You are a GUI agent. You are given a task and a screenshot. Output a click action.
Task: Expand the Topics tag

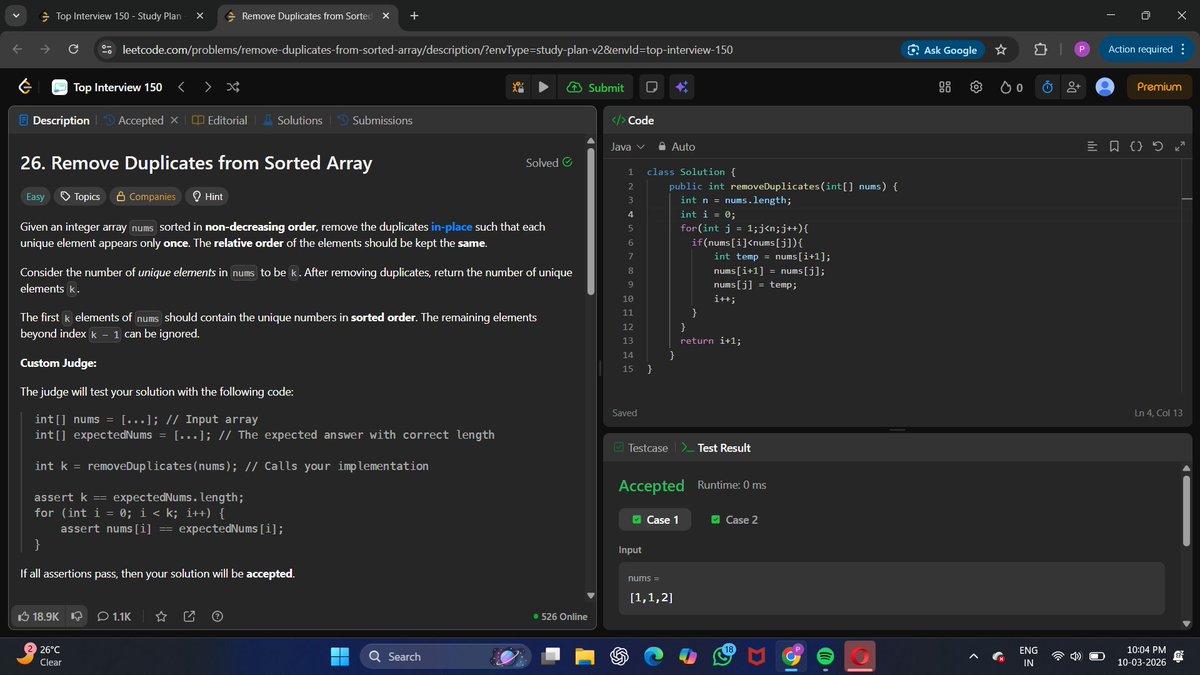[x=78, y=196]
